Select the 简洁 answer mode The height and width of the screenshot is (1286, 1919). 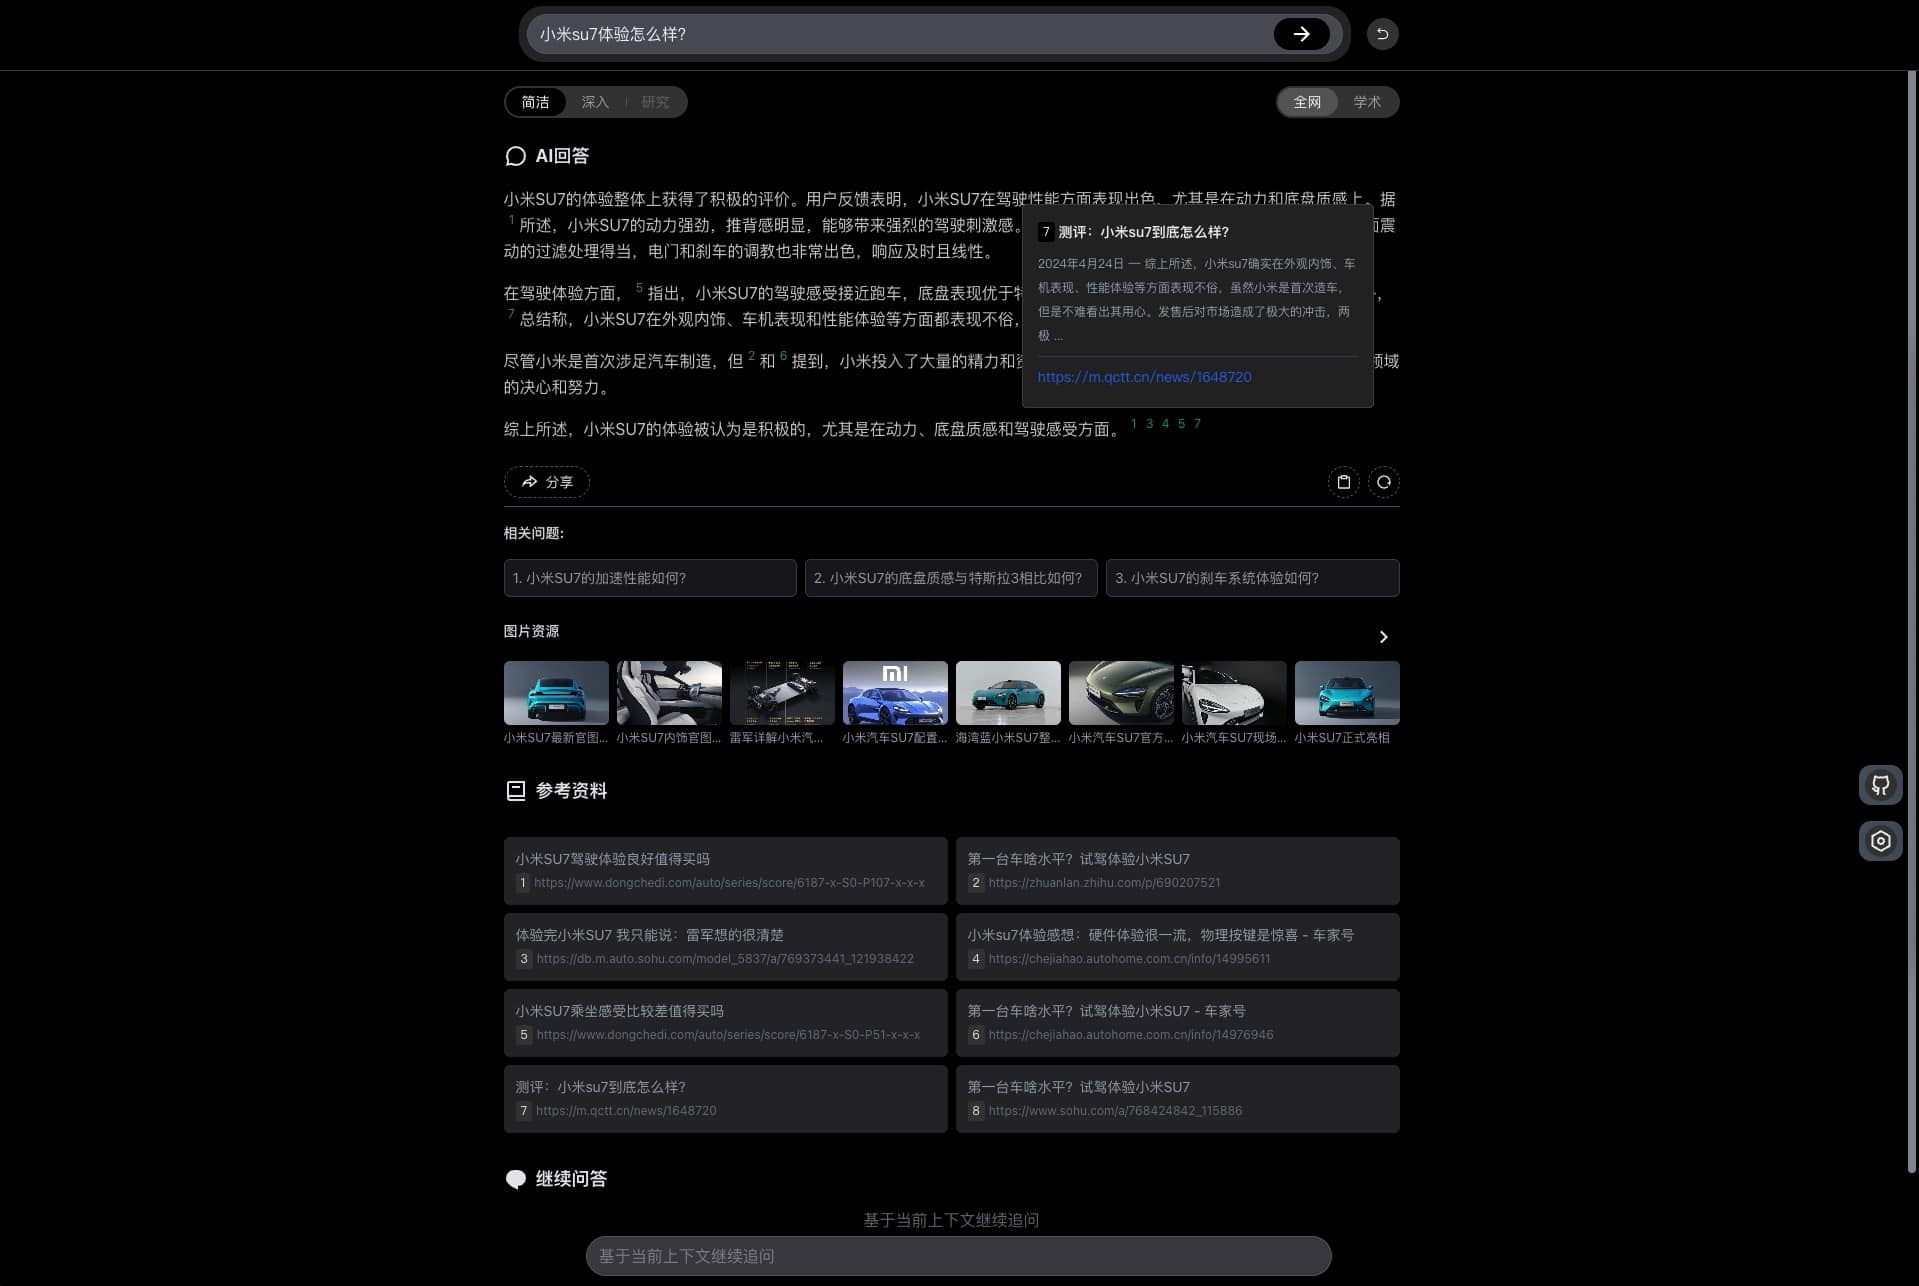pyautogui.click(x=535, y=102)
